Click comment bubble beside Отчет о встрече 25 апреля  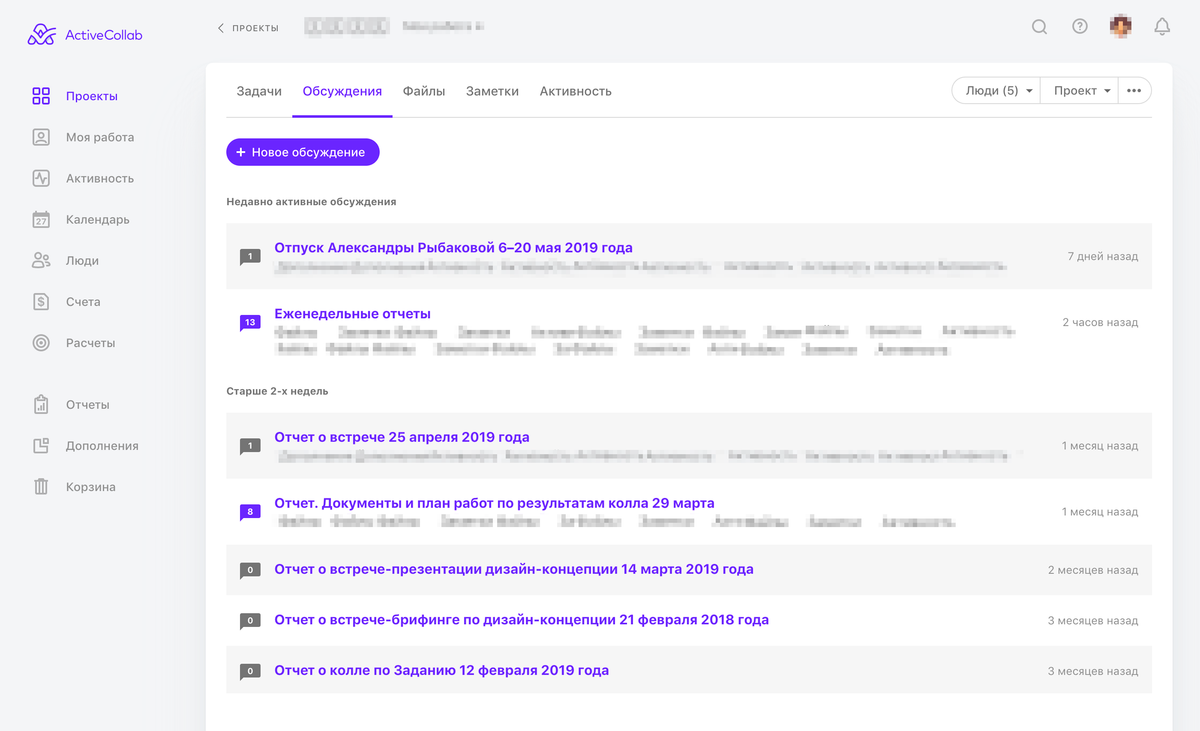(x=250, y=447)
